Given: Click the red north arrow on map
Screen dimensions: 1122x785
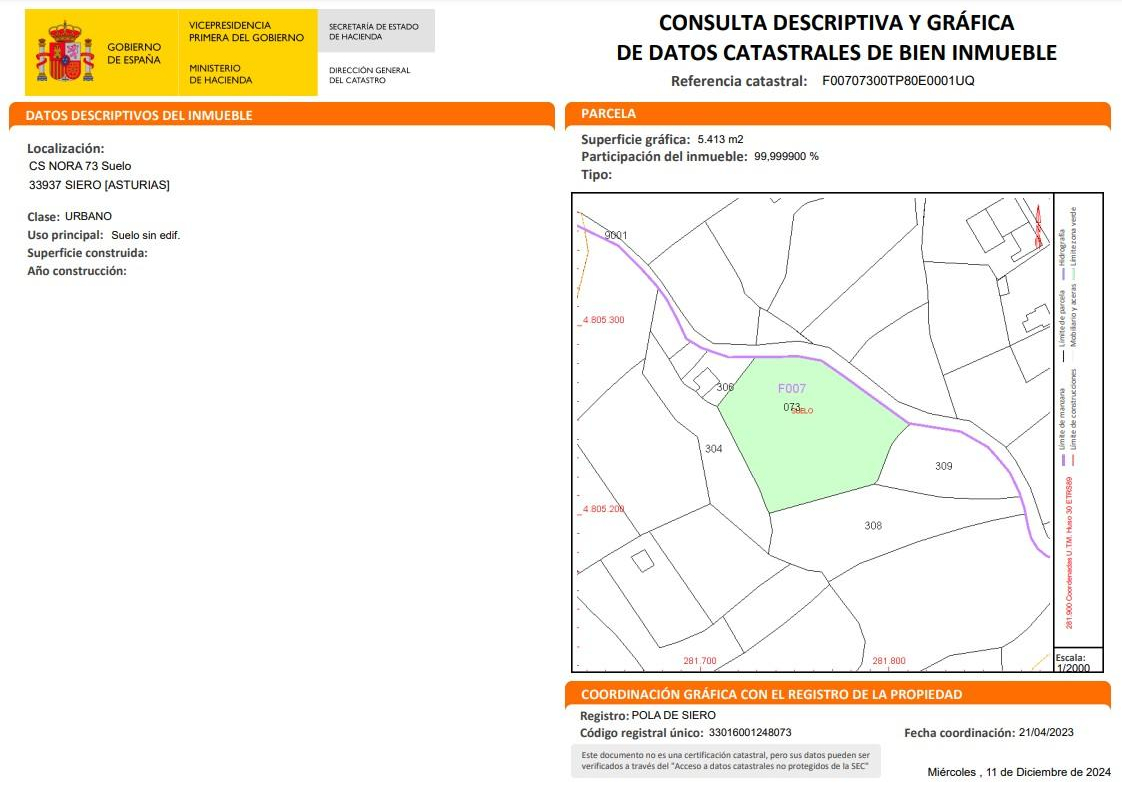Looking at the screenshot, I should pyautogui.click(x=1038, y=227).
